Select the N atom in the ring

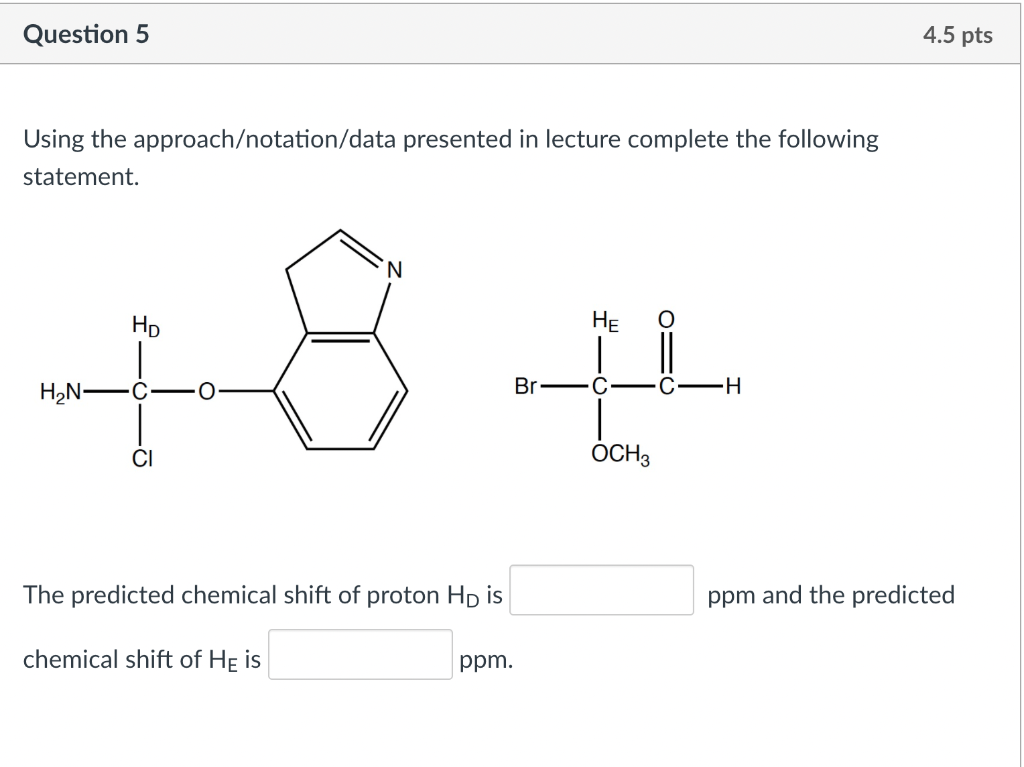(x=394, y=266)
